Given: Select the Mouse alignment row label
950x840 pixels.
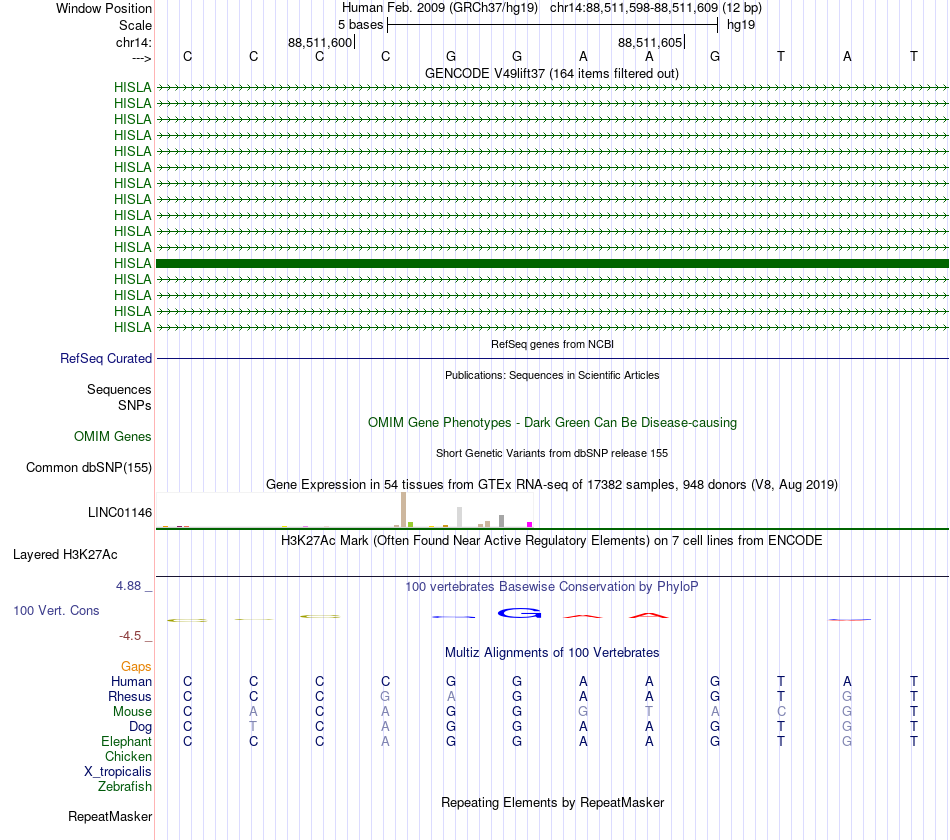Looking at the screenshot, I should [132, 712].
